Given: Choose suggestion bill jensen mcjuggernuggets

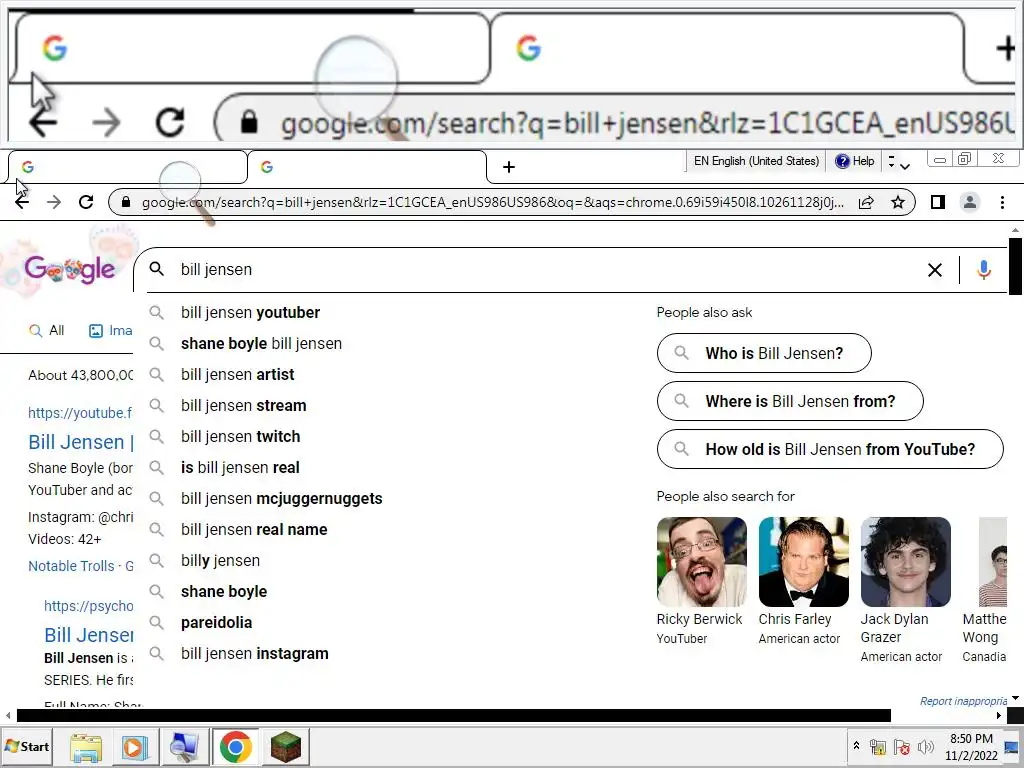Looking at the screenshot, I should [281, 498].
